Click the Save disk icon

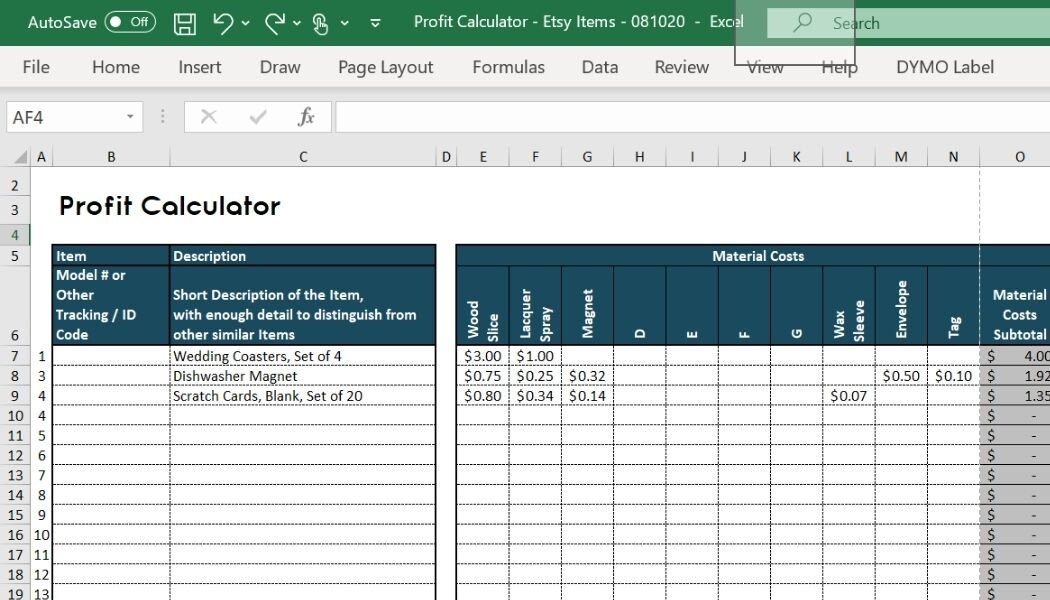(x=185, y=23)
